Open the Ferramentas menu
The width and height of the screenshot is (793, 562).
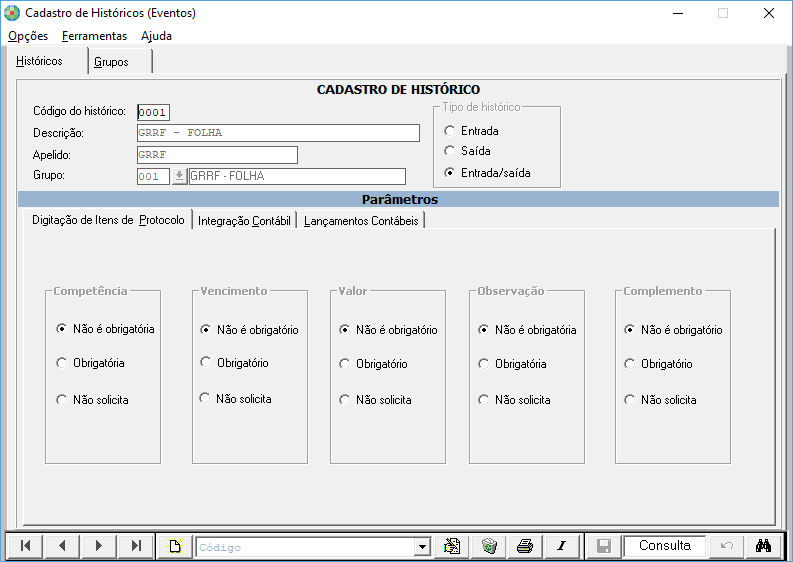click(x=94, y=36)
